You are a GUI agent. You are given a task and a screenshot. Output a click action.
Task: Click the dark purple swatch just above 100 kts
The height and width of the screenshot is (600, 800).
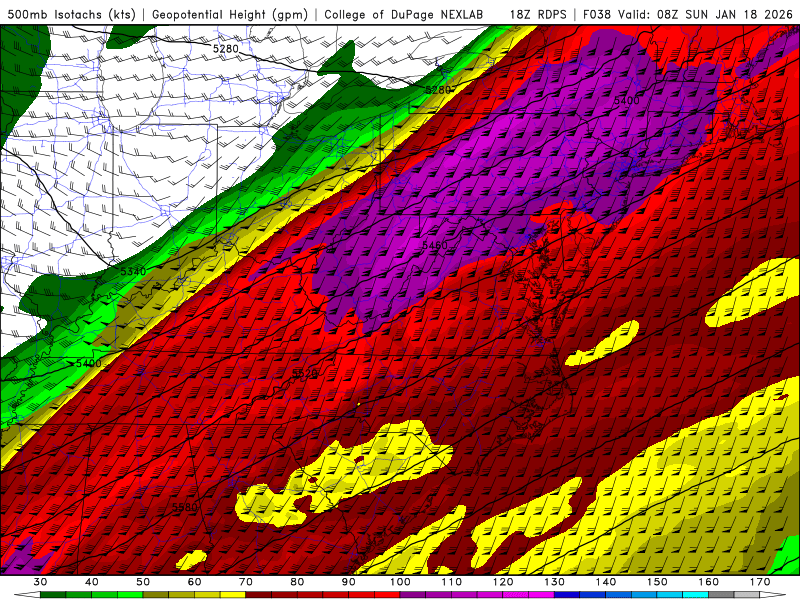[x=413, y=595]
